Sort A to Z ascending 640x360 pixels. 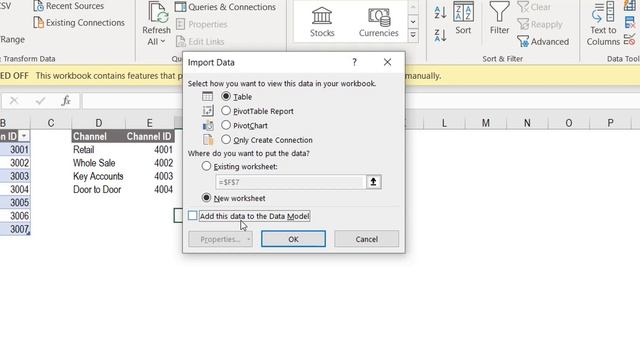440,12
